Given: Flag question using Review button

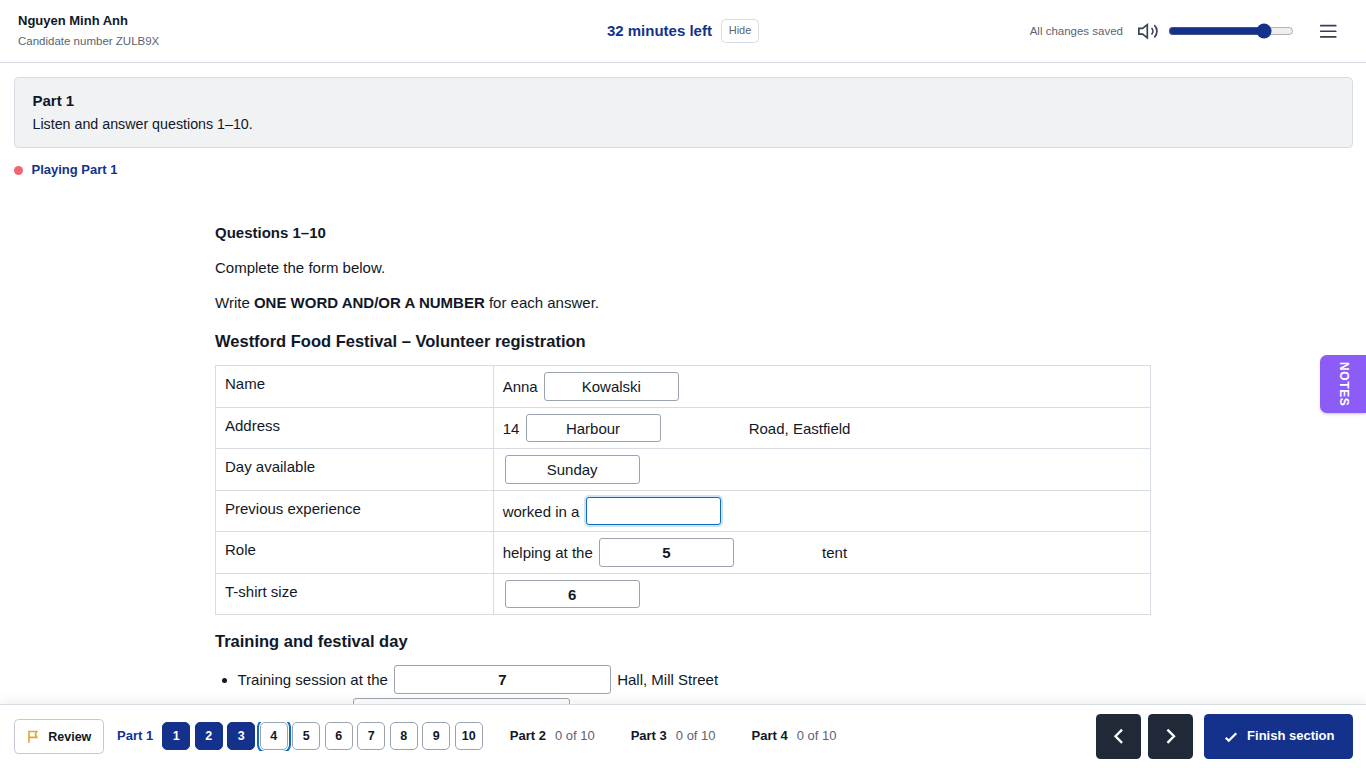Looking at the screenshot, I should pyautogui.click(x=59, y=736).
